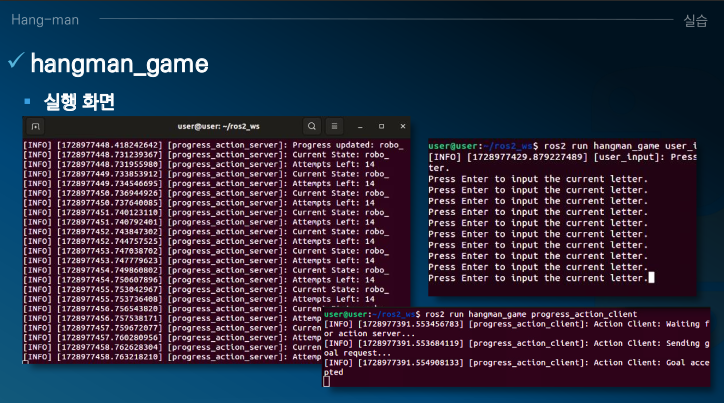Click the terminal title 'user@user: ~/ros2_ws'
The height and width of the screenshot is (403, 724).
point(218,126)
